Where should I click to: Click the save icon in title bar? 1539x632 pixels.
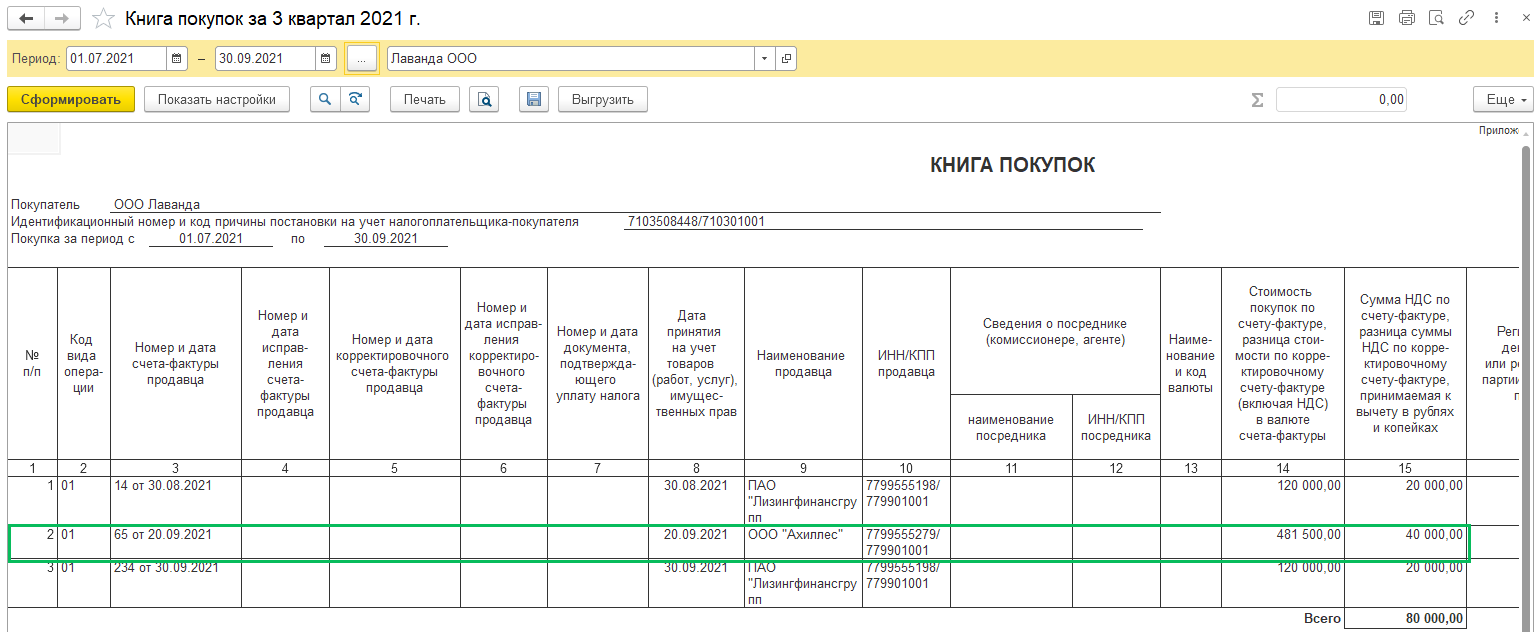coord(1377,18)
